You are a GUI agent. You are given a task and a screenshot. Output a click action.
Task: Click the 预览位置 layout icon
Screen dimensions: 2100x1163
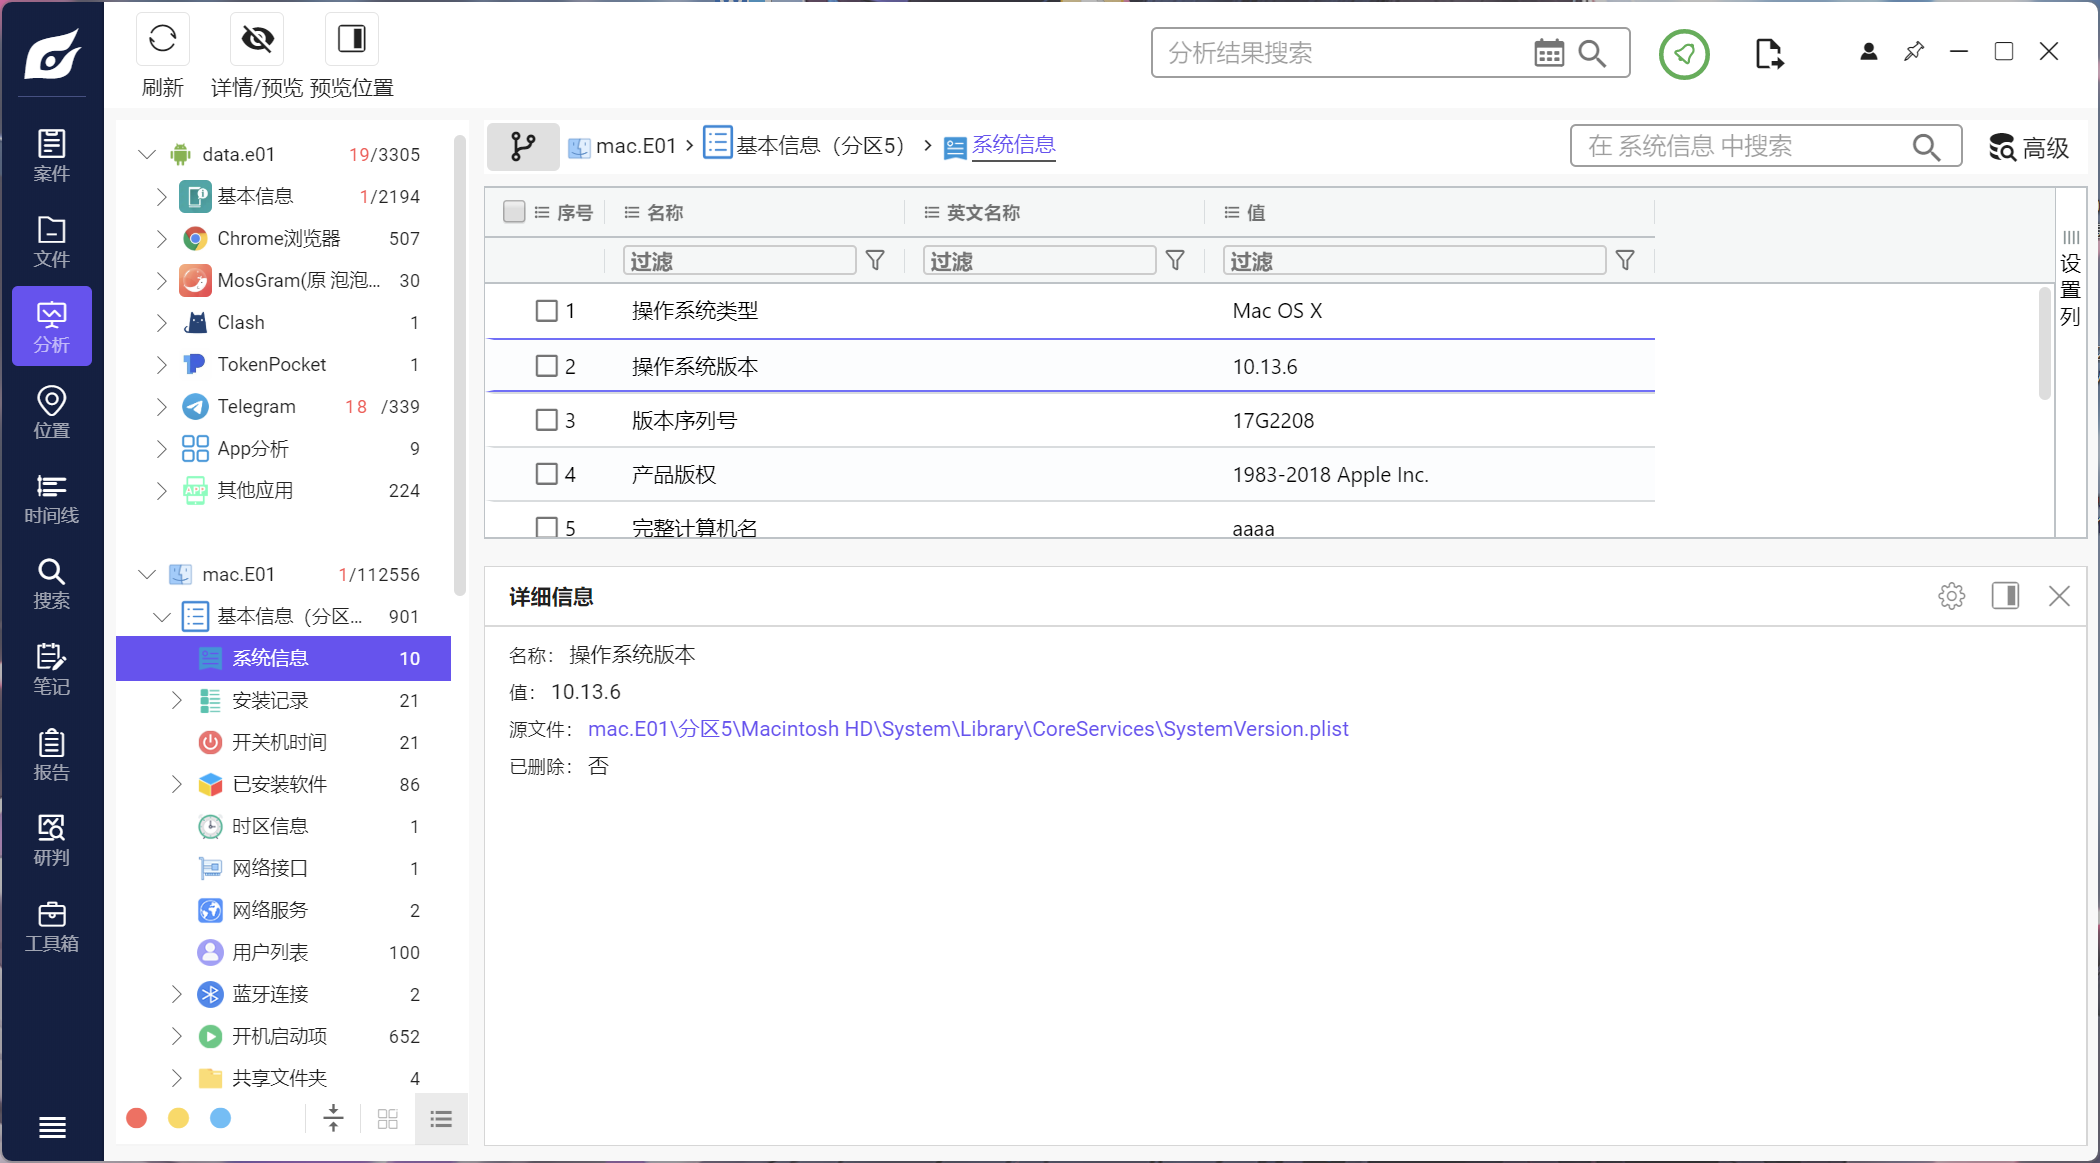tap(351, 39)
